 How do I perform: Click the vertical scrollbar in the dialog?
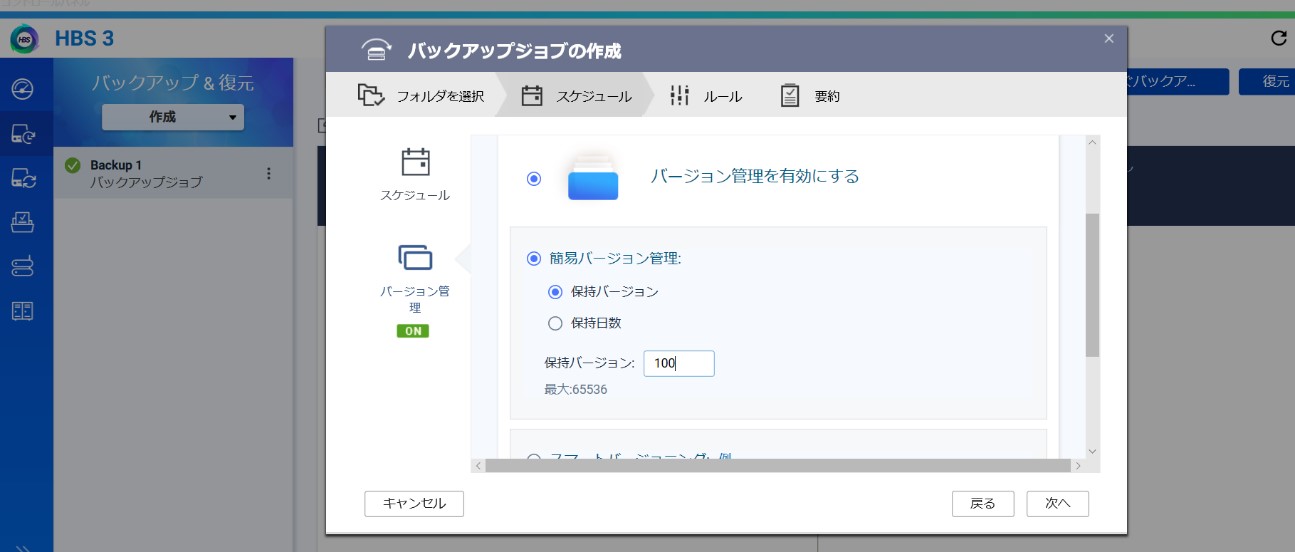(1092, 285)
